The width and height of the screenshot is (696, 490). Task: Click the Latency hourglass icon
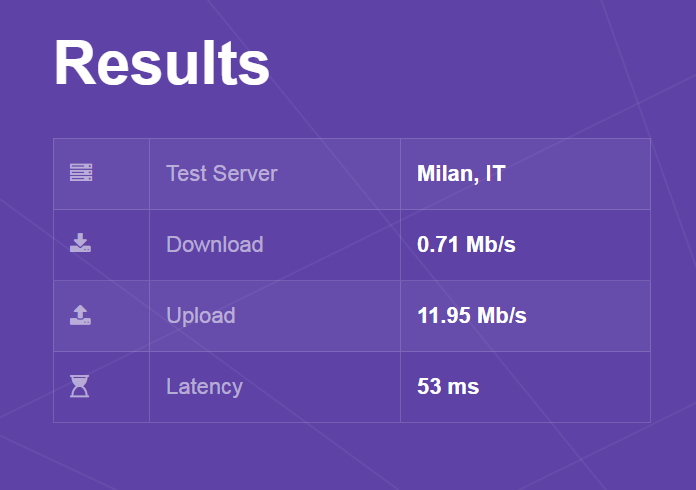[x=80, y=386]
